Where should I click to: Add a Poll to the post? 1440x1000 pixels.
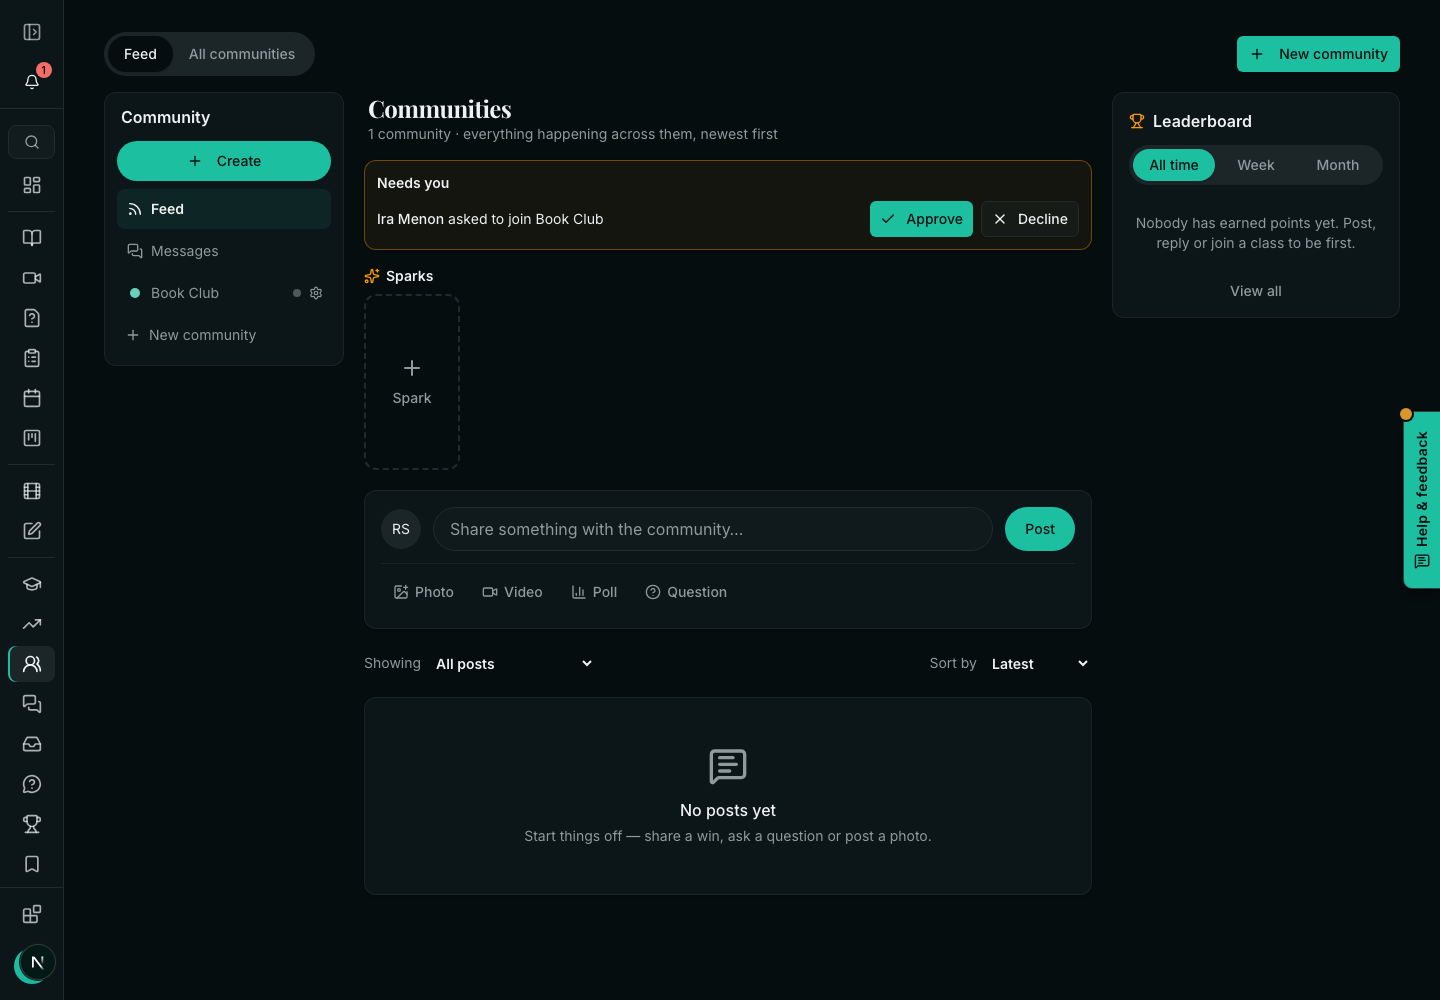(x=594, y=592)
